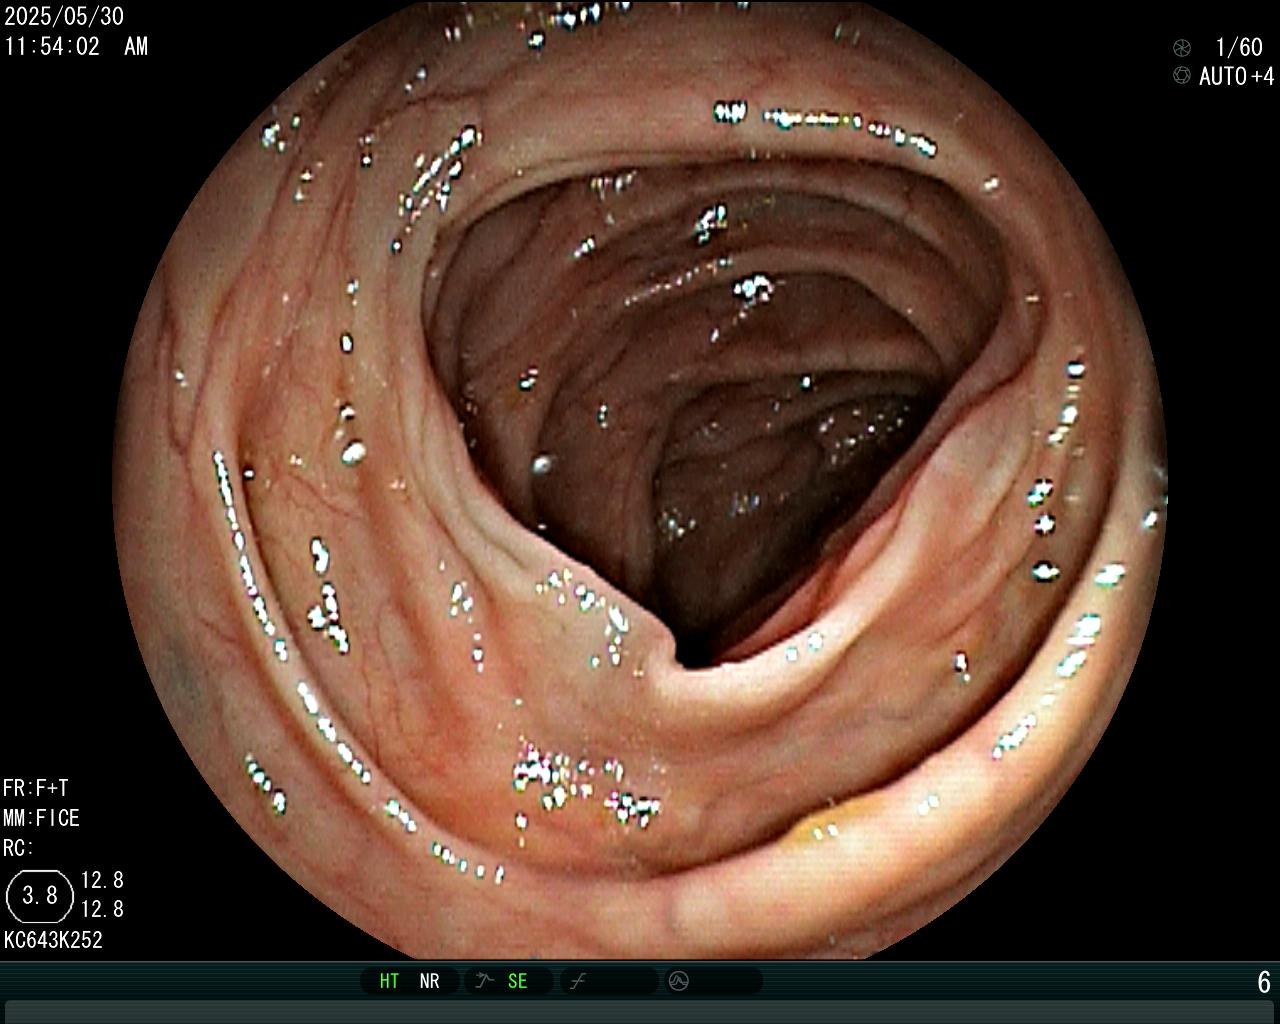Image resolution: width=1280 pixels, height=1024 pixels.
Task: Click the 1/60 shutter speed value
Action: click(1239, 47)
